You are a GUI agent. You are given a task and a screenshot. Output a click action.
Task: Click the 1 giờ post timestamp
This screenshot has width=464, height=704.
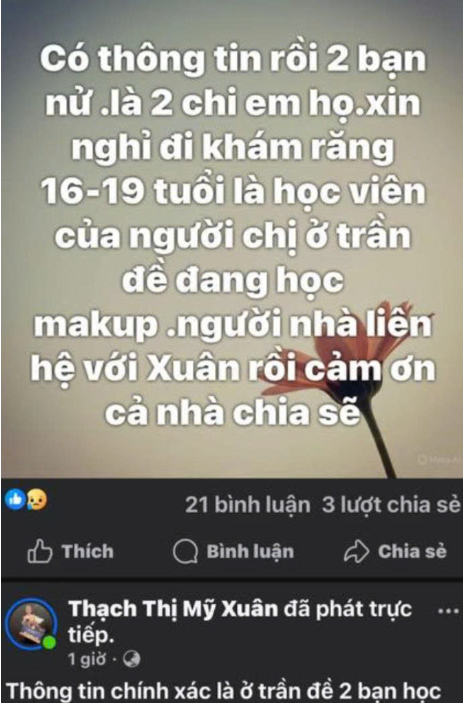click(x=87, y=659)
